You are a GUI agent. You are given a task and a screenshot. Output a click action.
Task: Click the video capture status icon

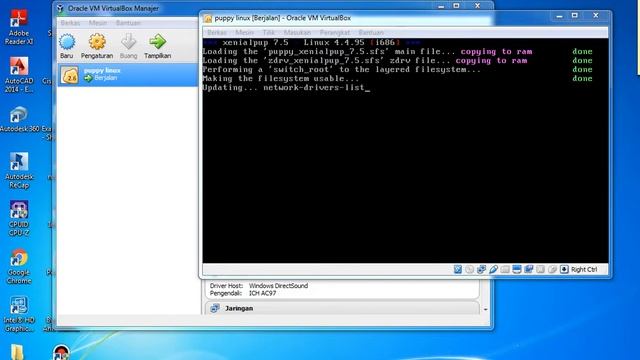coord(529,269)
